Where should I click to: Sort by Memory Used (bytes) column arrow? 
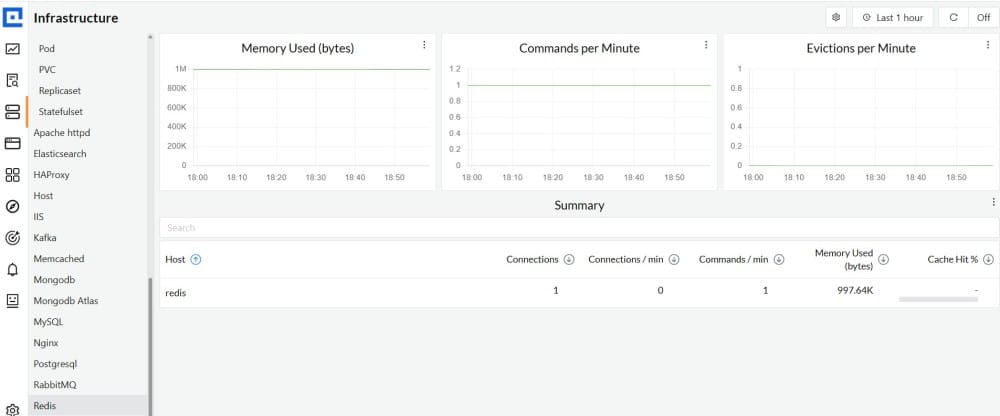[x=883, y=260]
